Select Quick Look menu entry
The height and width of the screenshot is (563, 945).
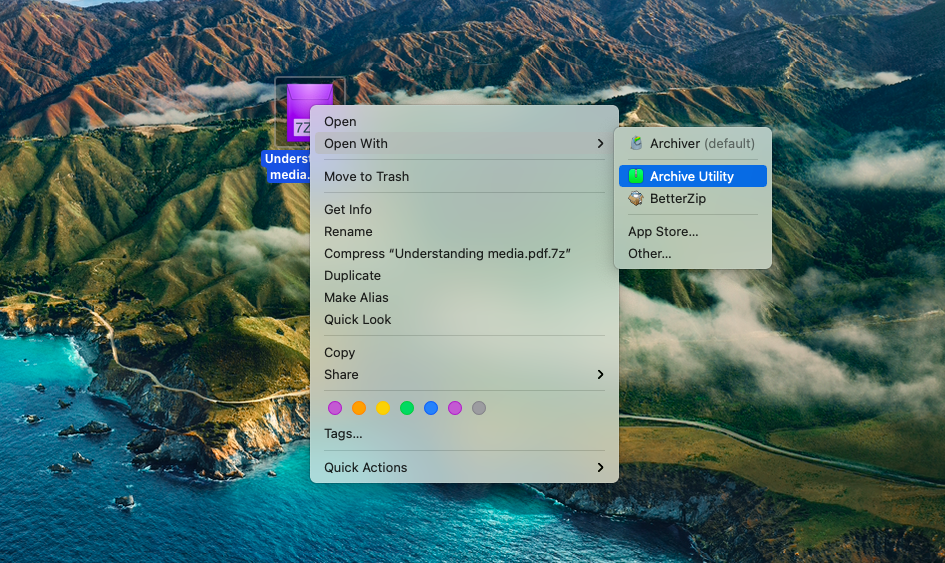[358, 320]
